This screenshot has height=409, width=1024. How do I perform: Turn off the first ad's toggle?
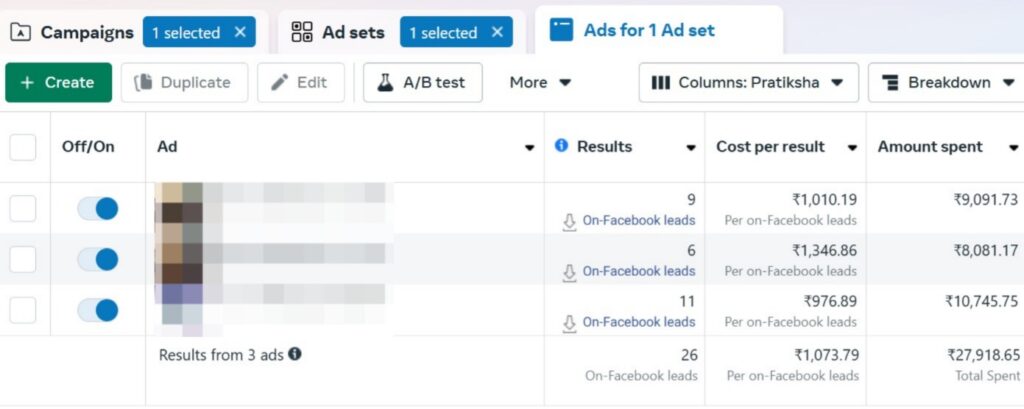[x=98, y=208]
